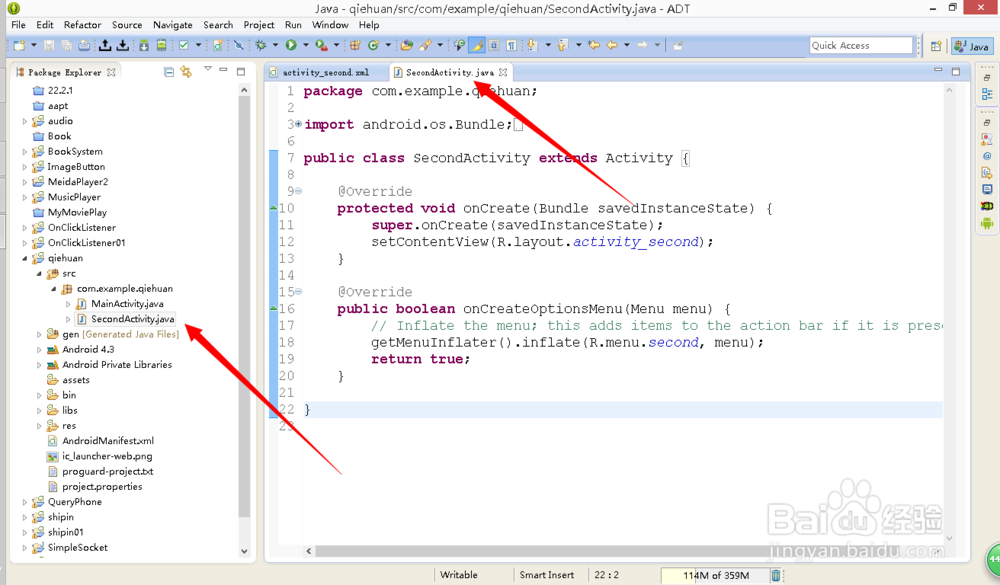The width and height of the screenshot is (1000, 585).
Task: Collapse the onCreate method fold at line 9
Action: click(x=298, y=191)
